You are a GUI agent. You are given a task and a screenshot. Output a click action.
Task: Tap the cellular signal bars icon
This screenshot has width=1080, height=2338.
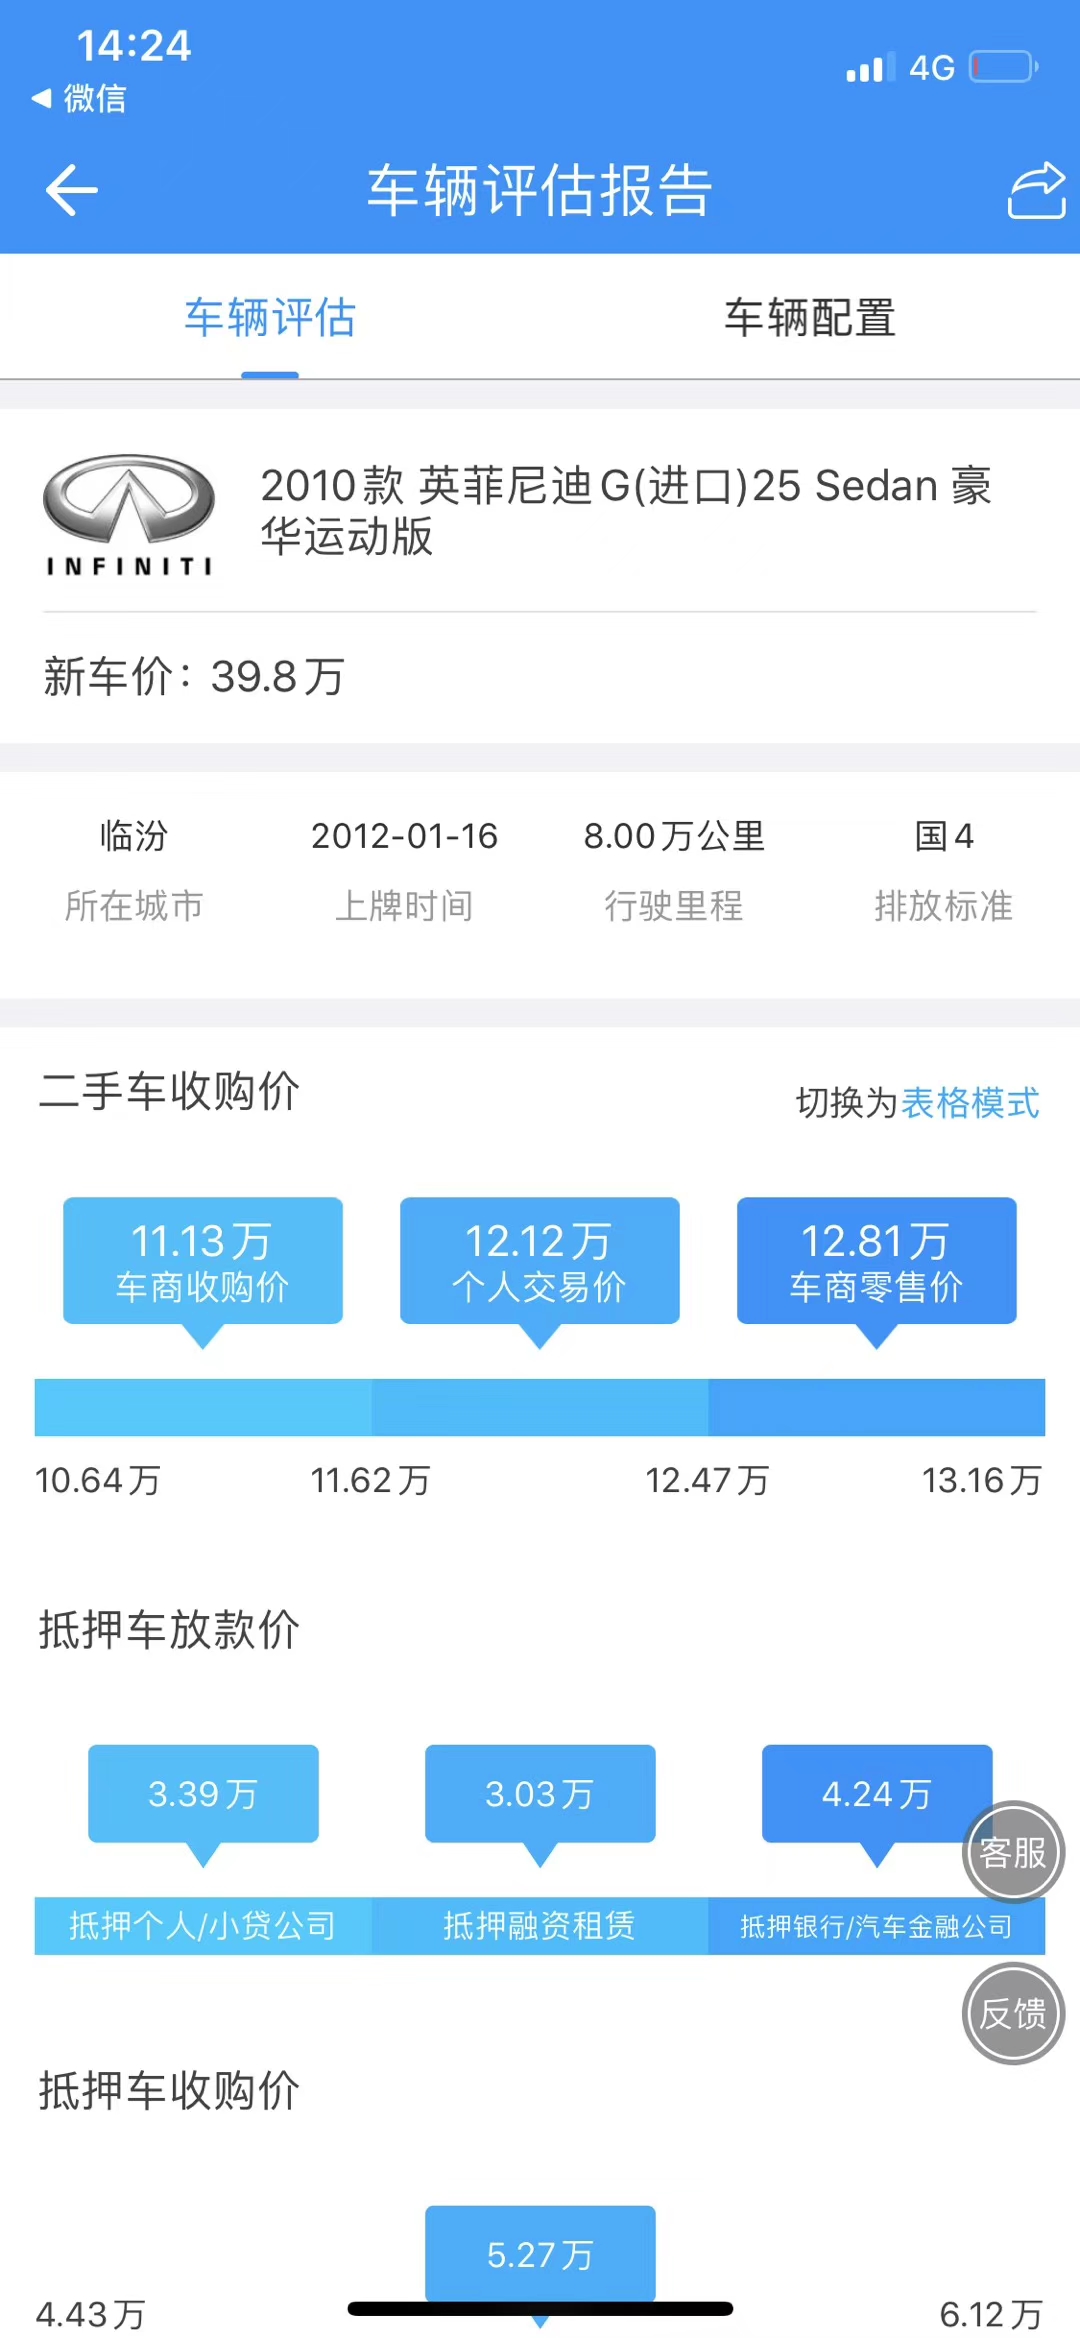(870, 67)
